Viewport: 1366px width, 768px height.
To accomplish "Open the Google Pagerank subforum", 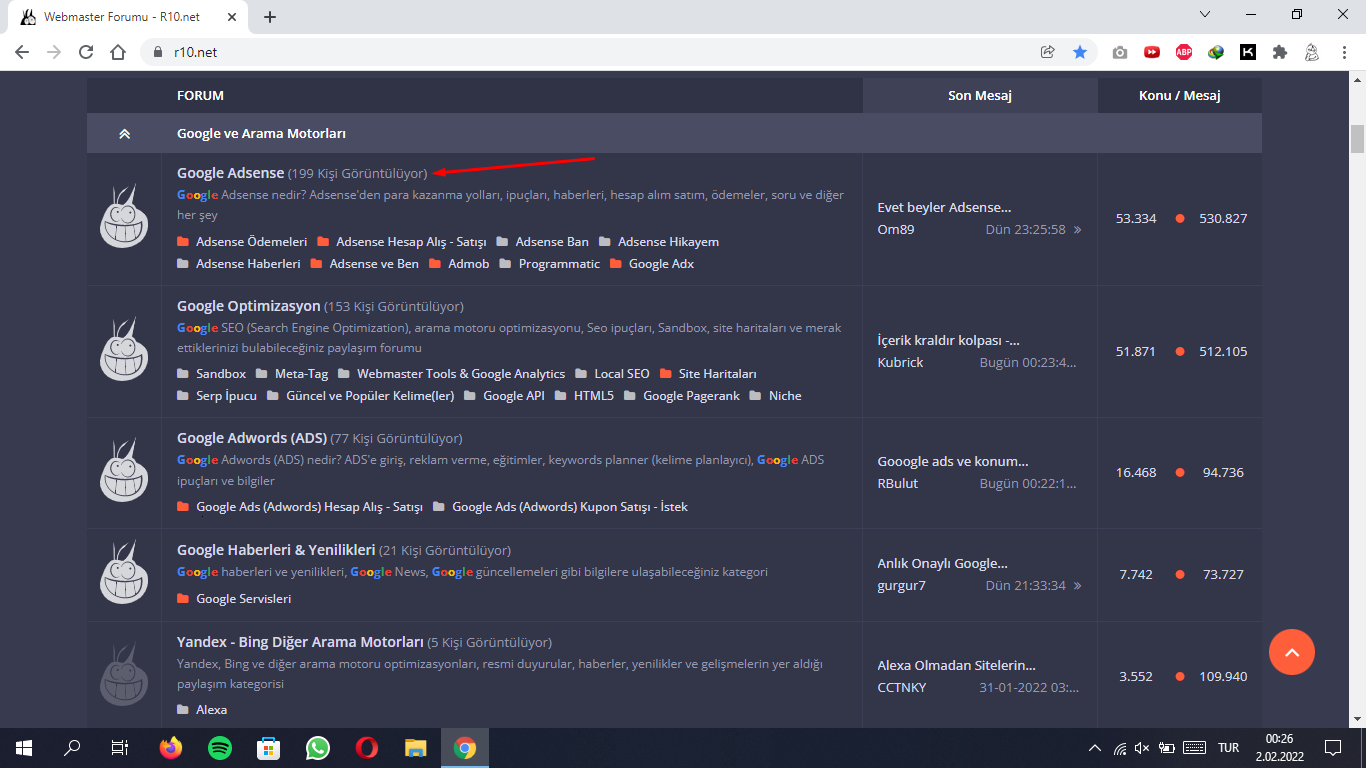I will (691, 396).
